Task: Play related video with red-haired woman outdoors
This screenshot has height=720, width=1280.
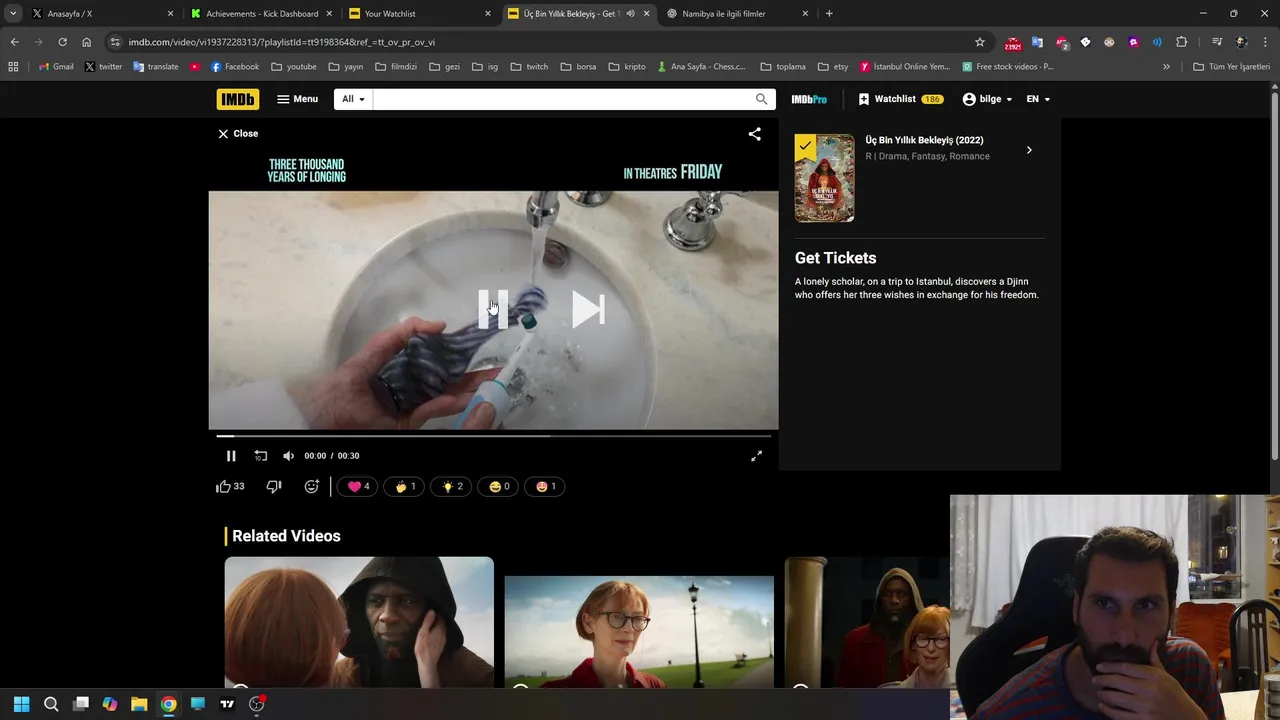Action: [x=639, y=632]
